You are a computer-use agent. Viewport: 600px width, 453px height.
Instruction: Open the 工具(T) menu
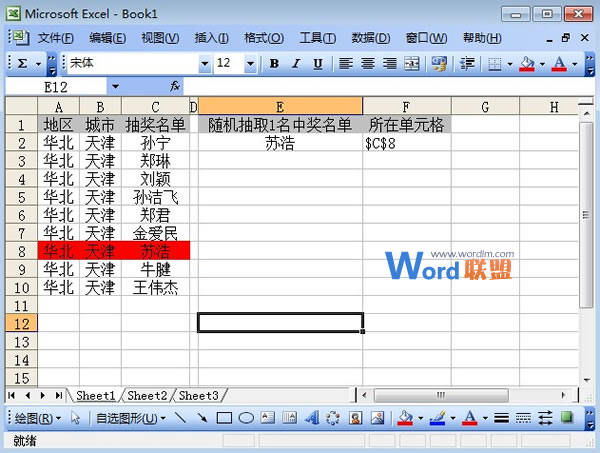318,38
